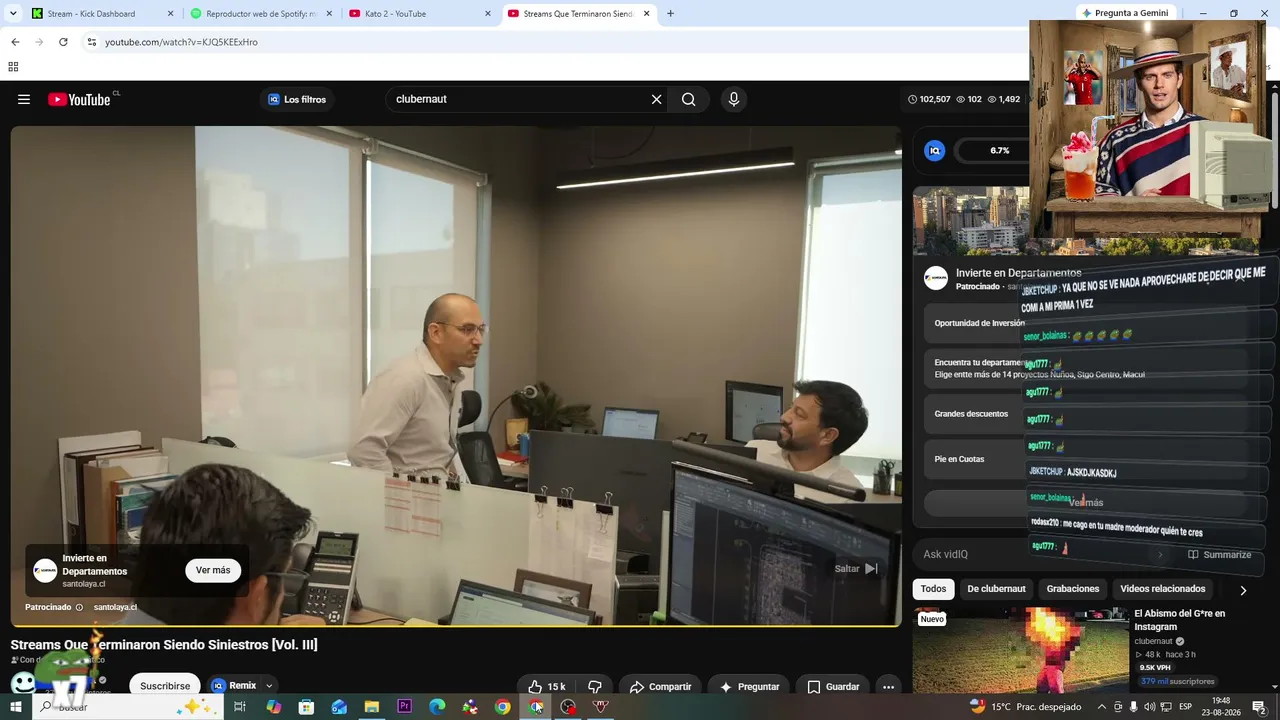The image size is (1280, 720).
Task: Clear the clubernaut search text
Action: [657, 99]
